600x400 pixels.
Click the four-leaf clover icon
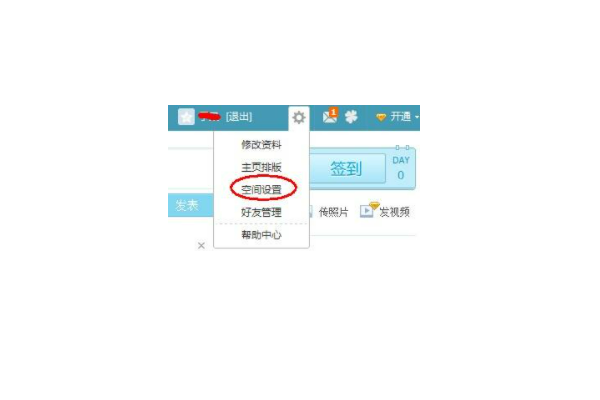(x=351, y=117)
